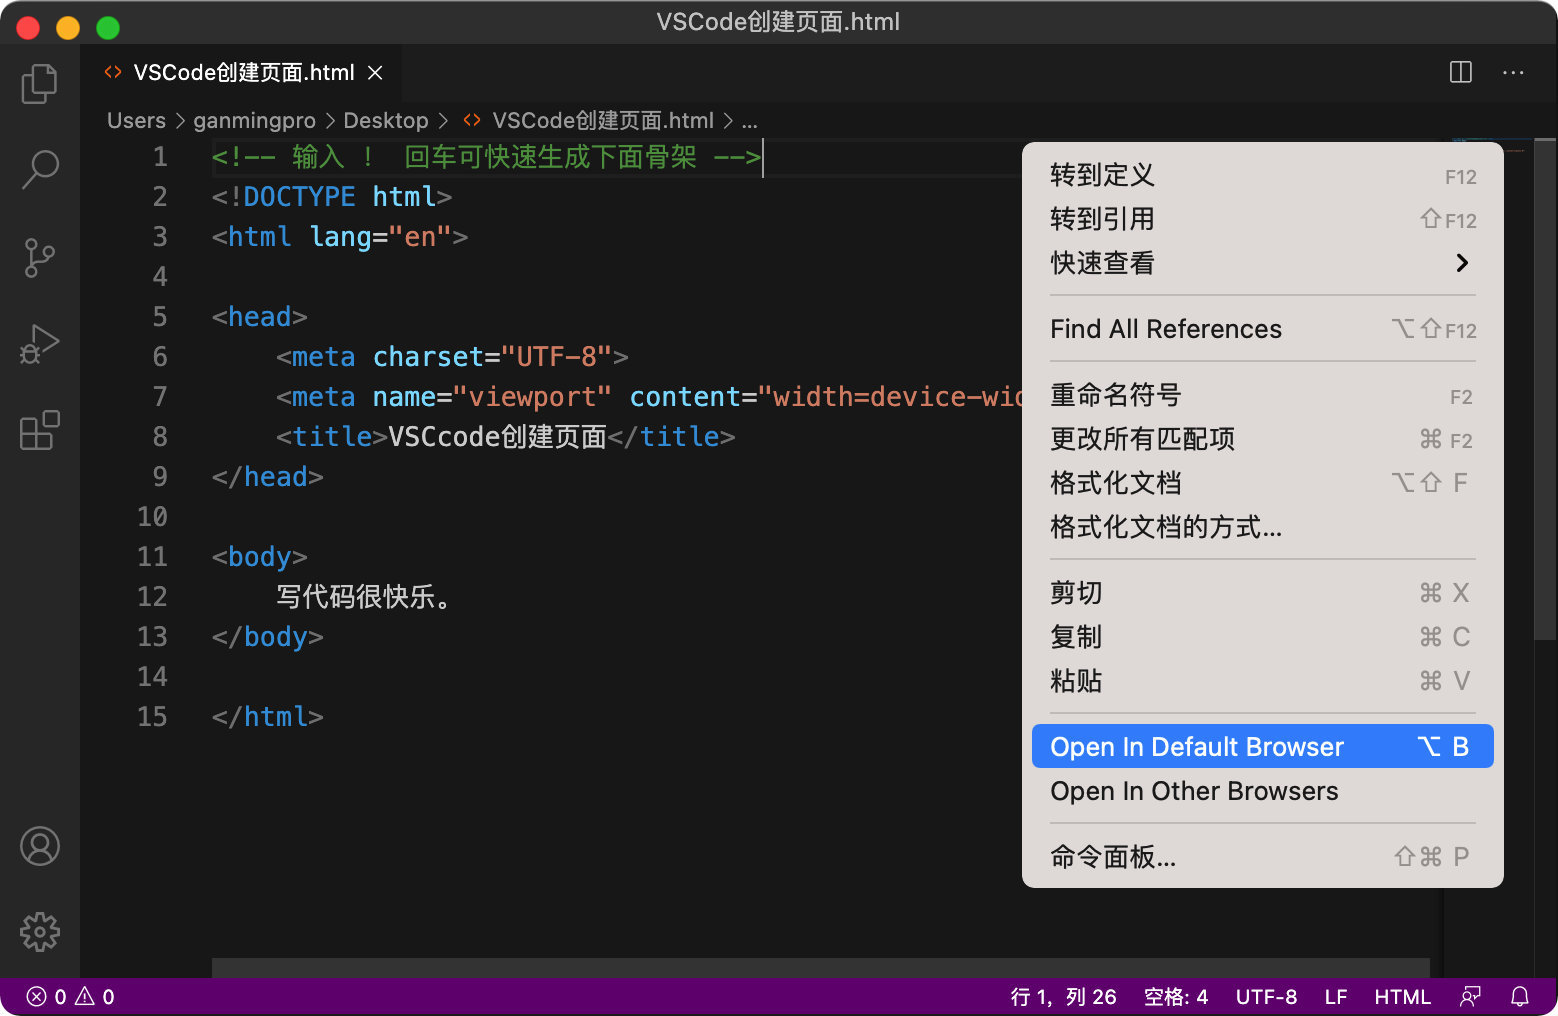Select 格式化文档 menu entry
The width and height of the screenshot is (1558, 1016).
[x=1263, y=483]
